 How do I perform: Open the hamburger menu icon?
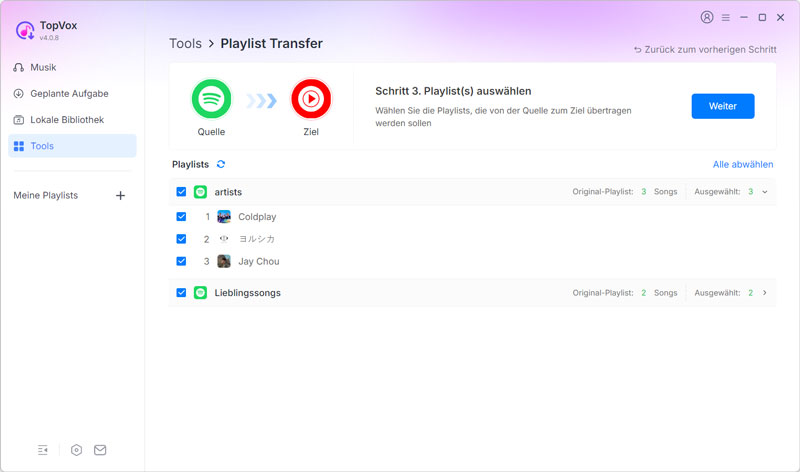point(726,17)
